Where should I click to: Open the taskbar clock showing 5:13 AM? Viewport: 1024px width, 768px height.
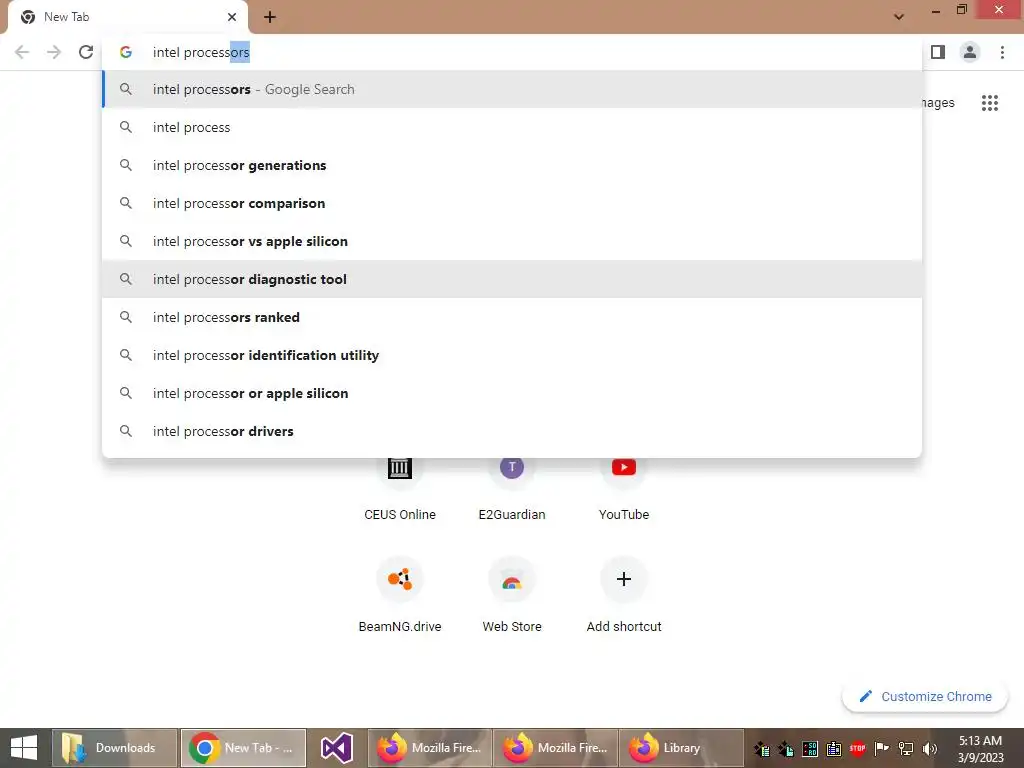[980, 748]
